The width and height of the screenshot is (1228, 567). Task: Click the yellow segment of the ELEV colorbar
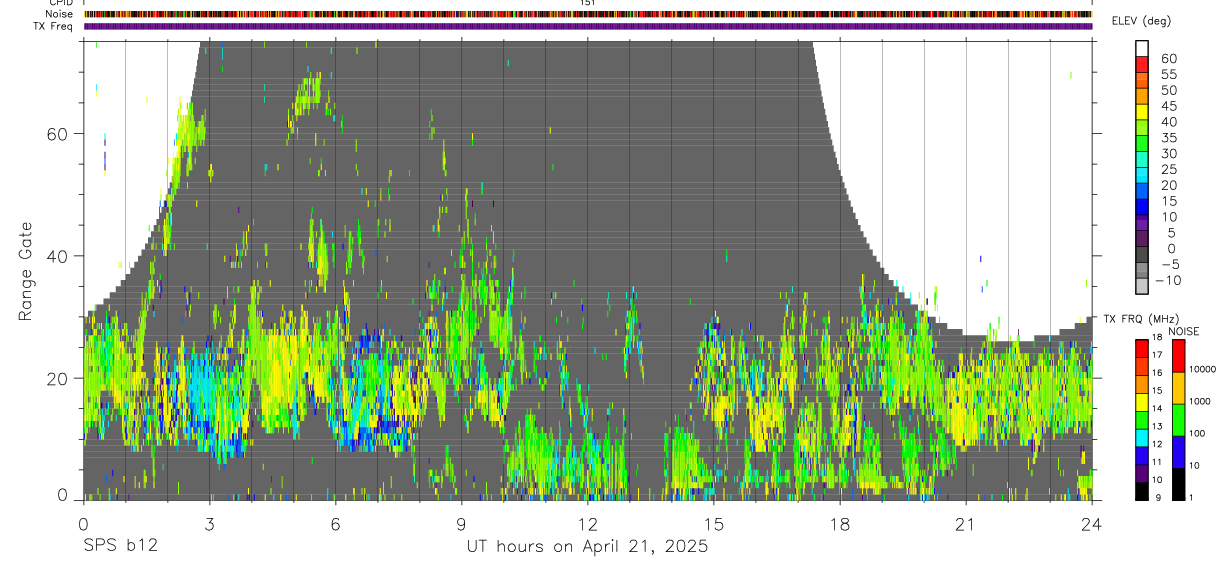1142,112
